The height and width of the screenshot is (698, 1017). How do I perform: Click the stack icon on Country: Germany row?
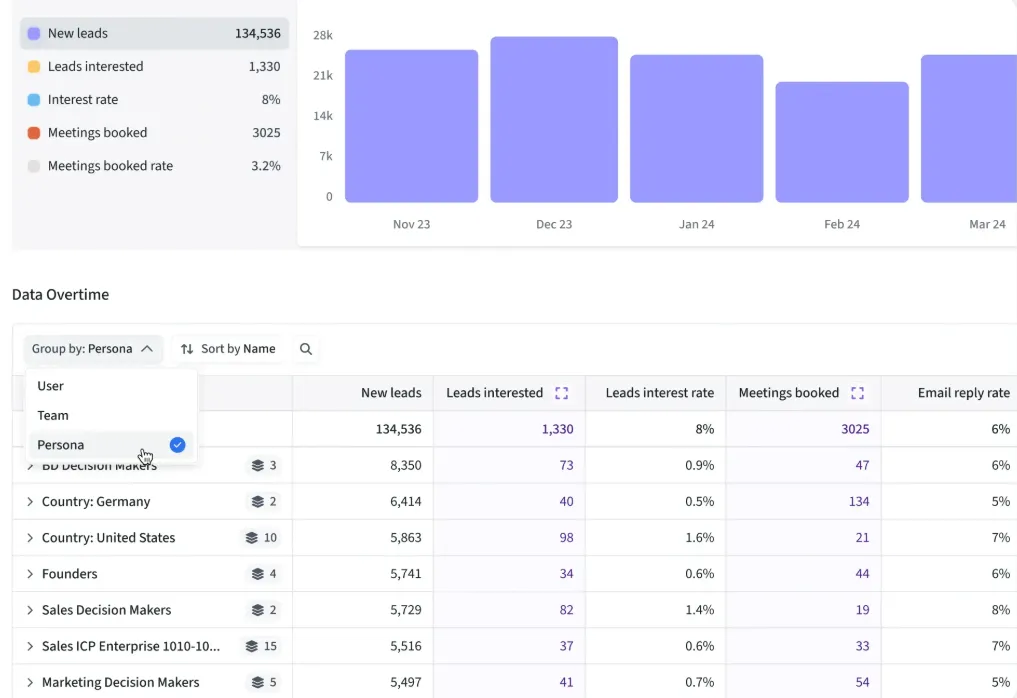(x=258, y=502)
